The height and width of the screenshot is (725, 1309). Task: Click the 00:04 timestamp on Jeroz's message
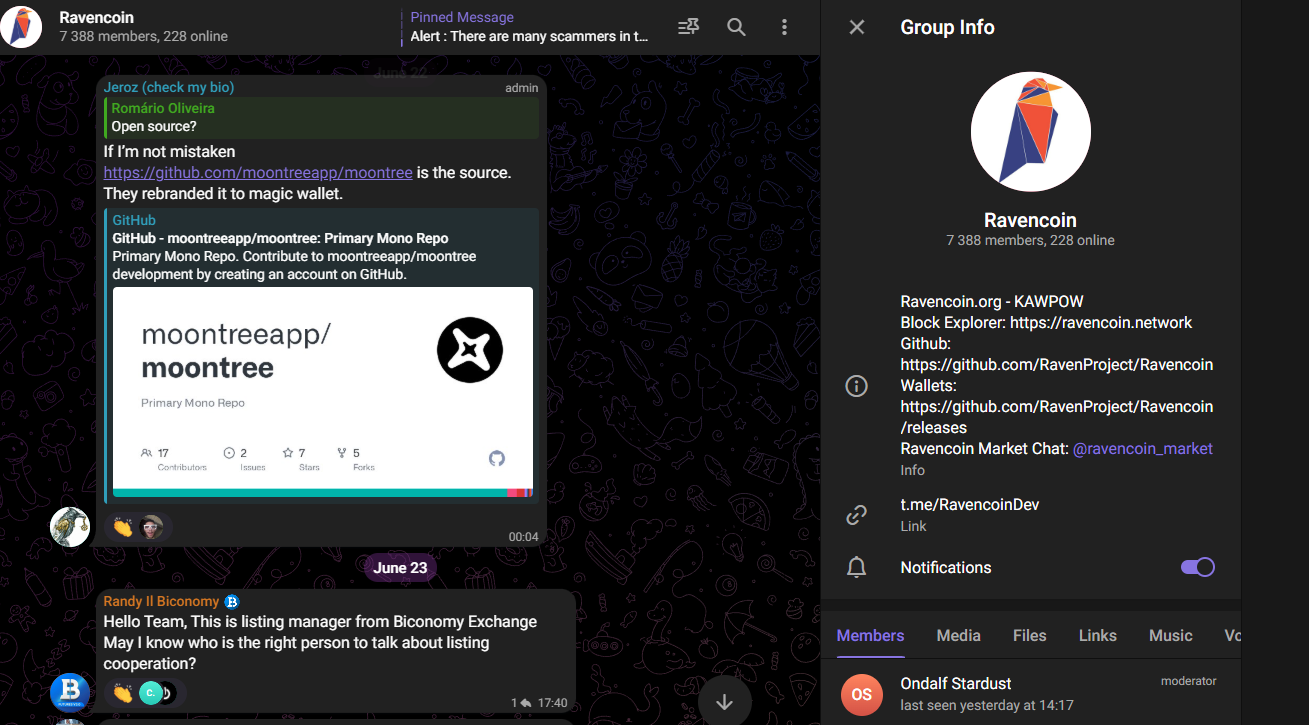tap(524, 537)
